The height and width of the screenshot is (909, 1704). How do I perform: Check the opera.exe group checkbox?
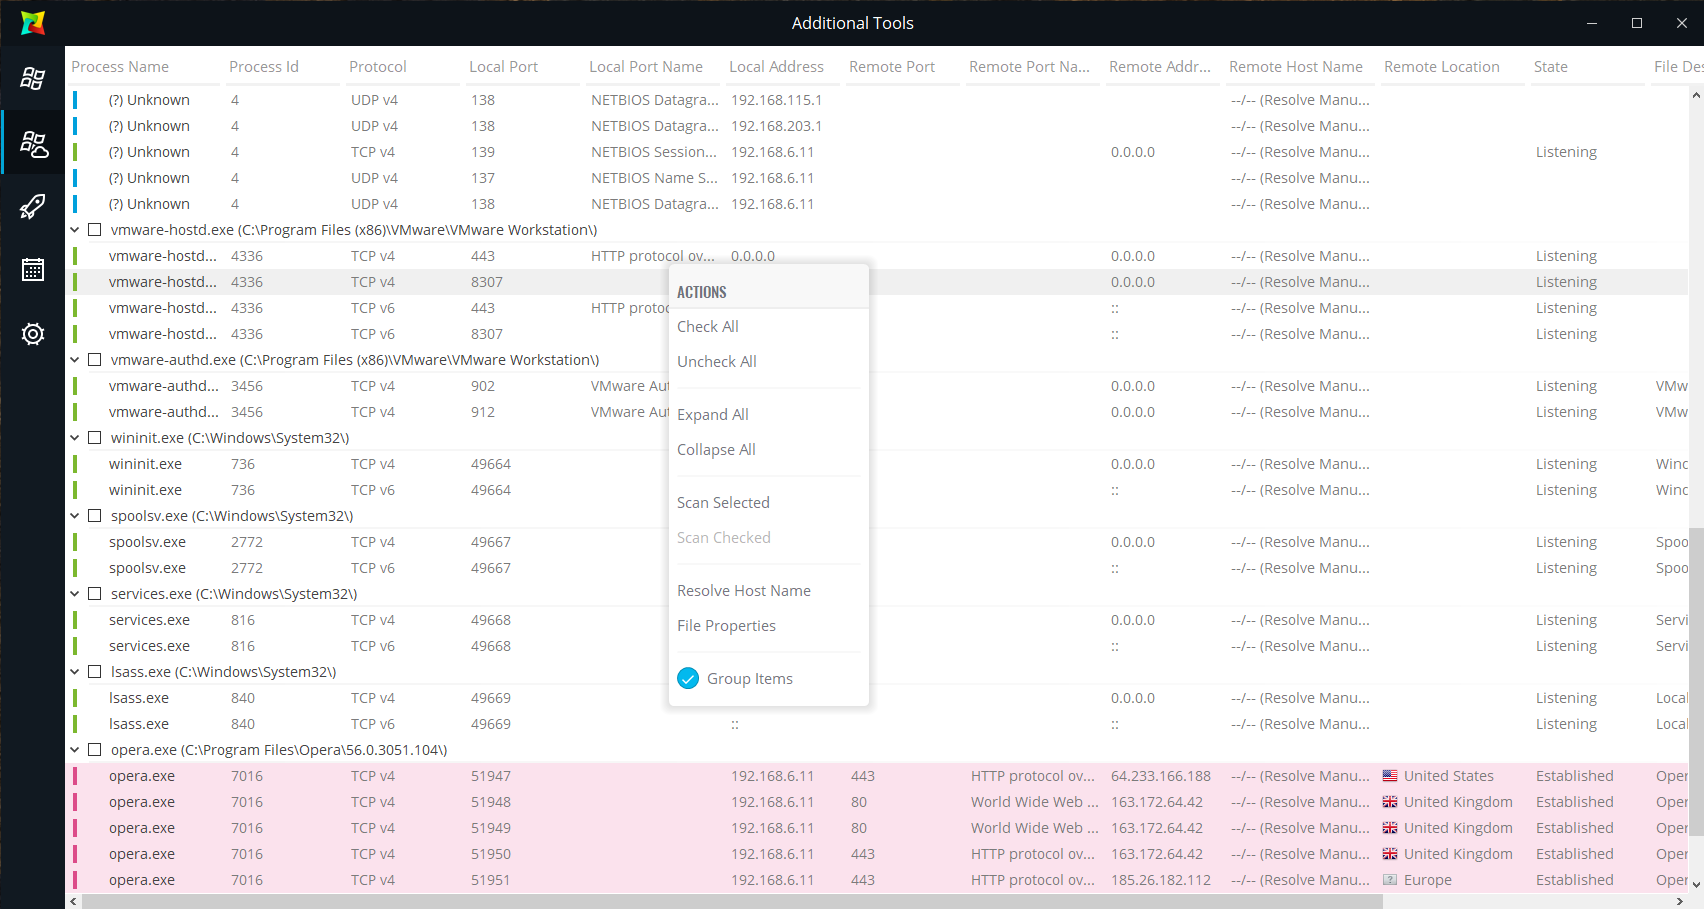(95, 750)
